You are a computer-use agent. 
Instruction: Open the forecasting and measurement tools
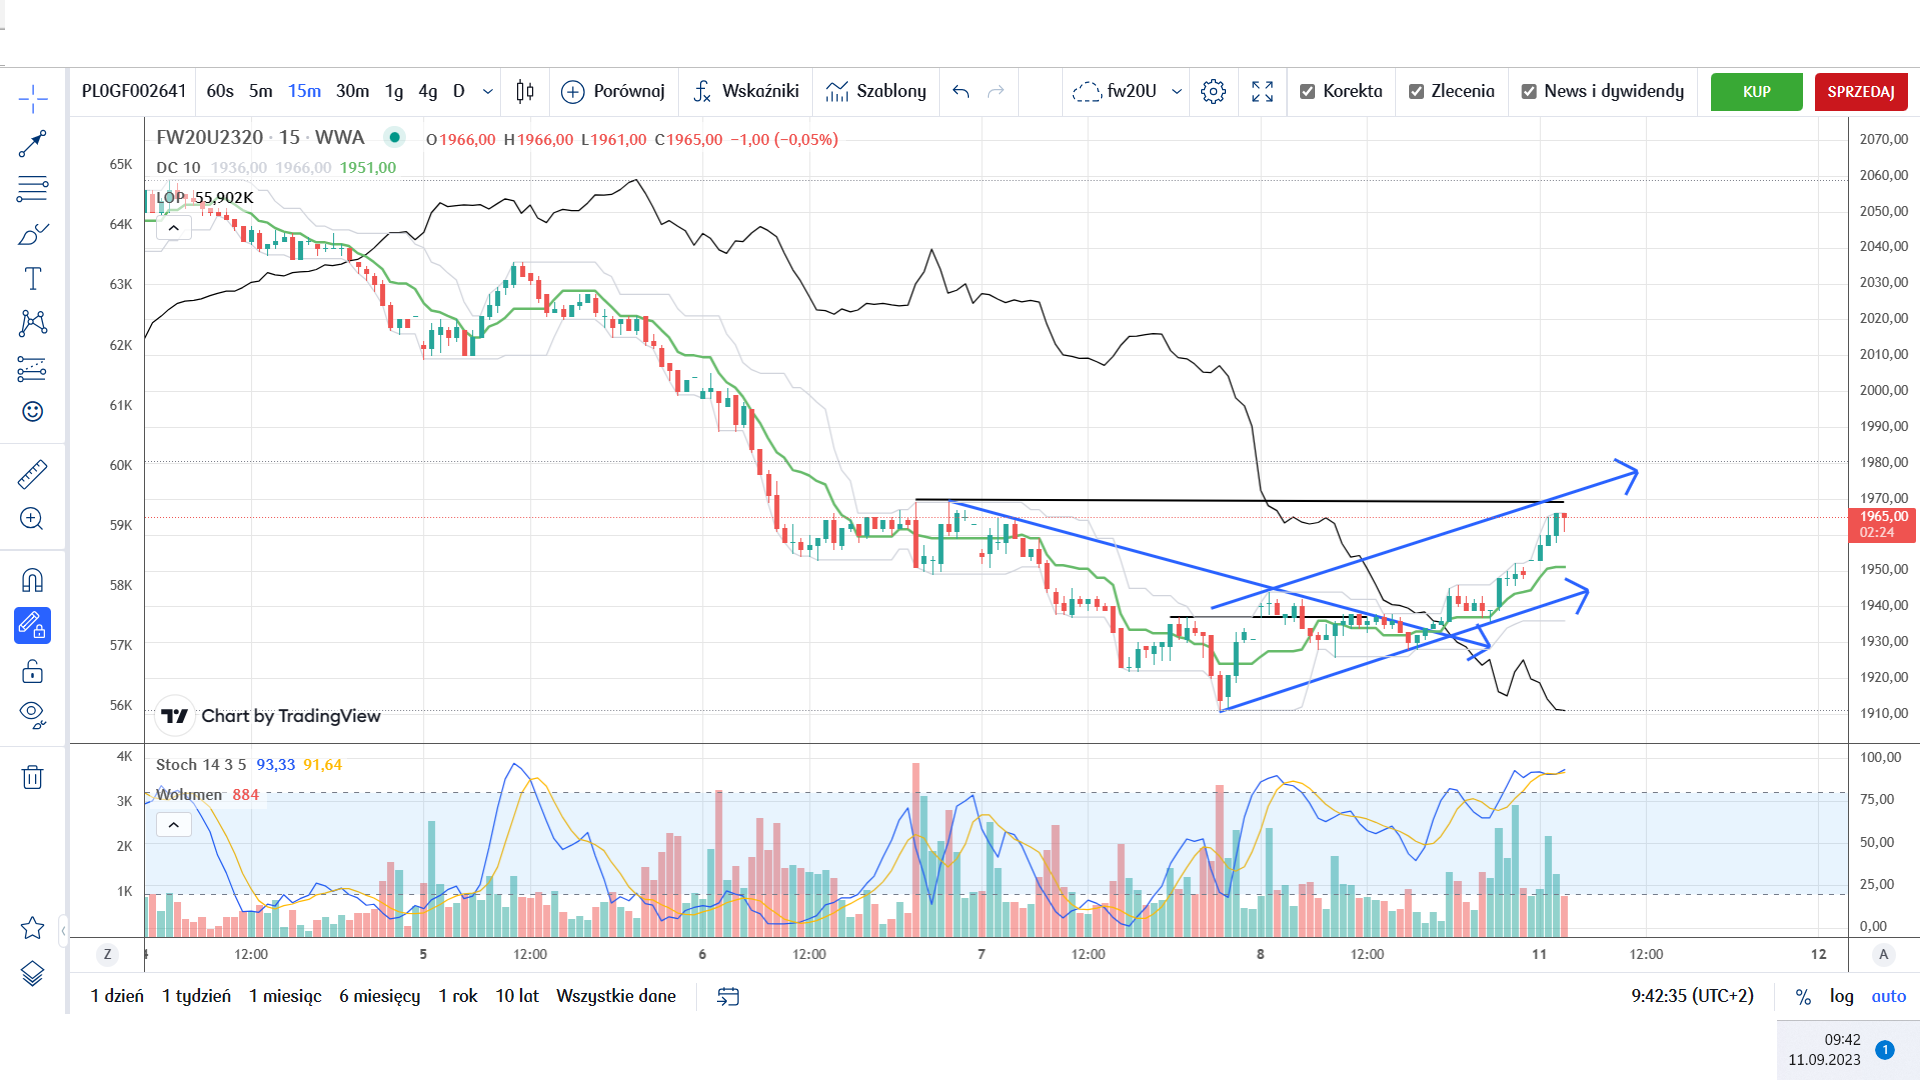[33, 369]
